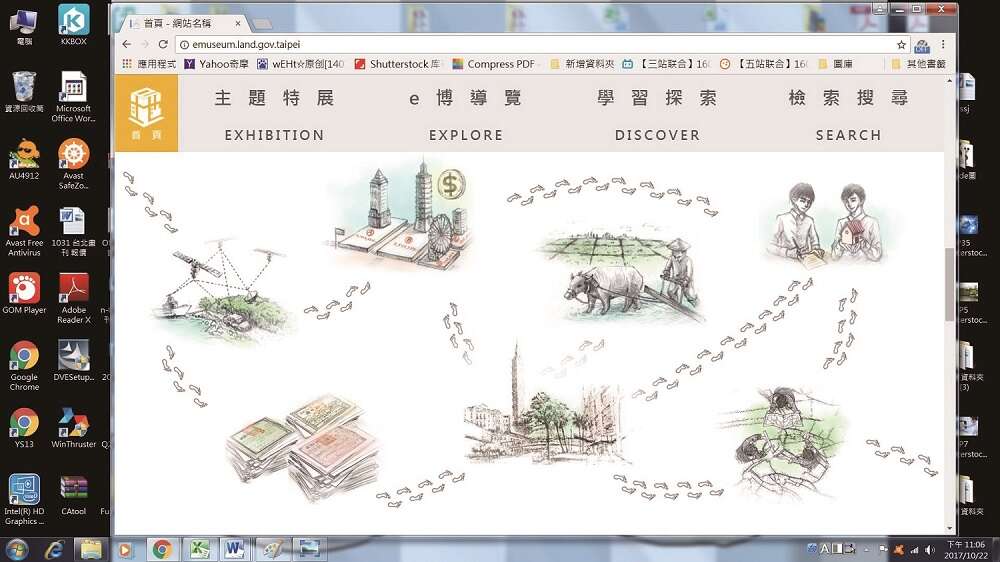The image size is (1000, 562).
Task: Click the emuseum.land.gov.taipei address bar
Action: [536, 44]
